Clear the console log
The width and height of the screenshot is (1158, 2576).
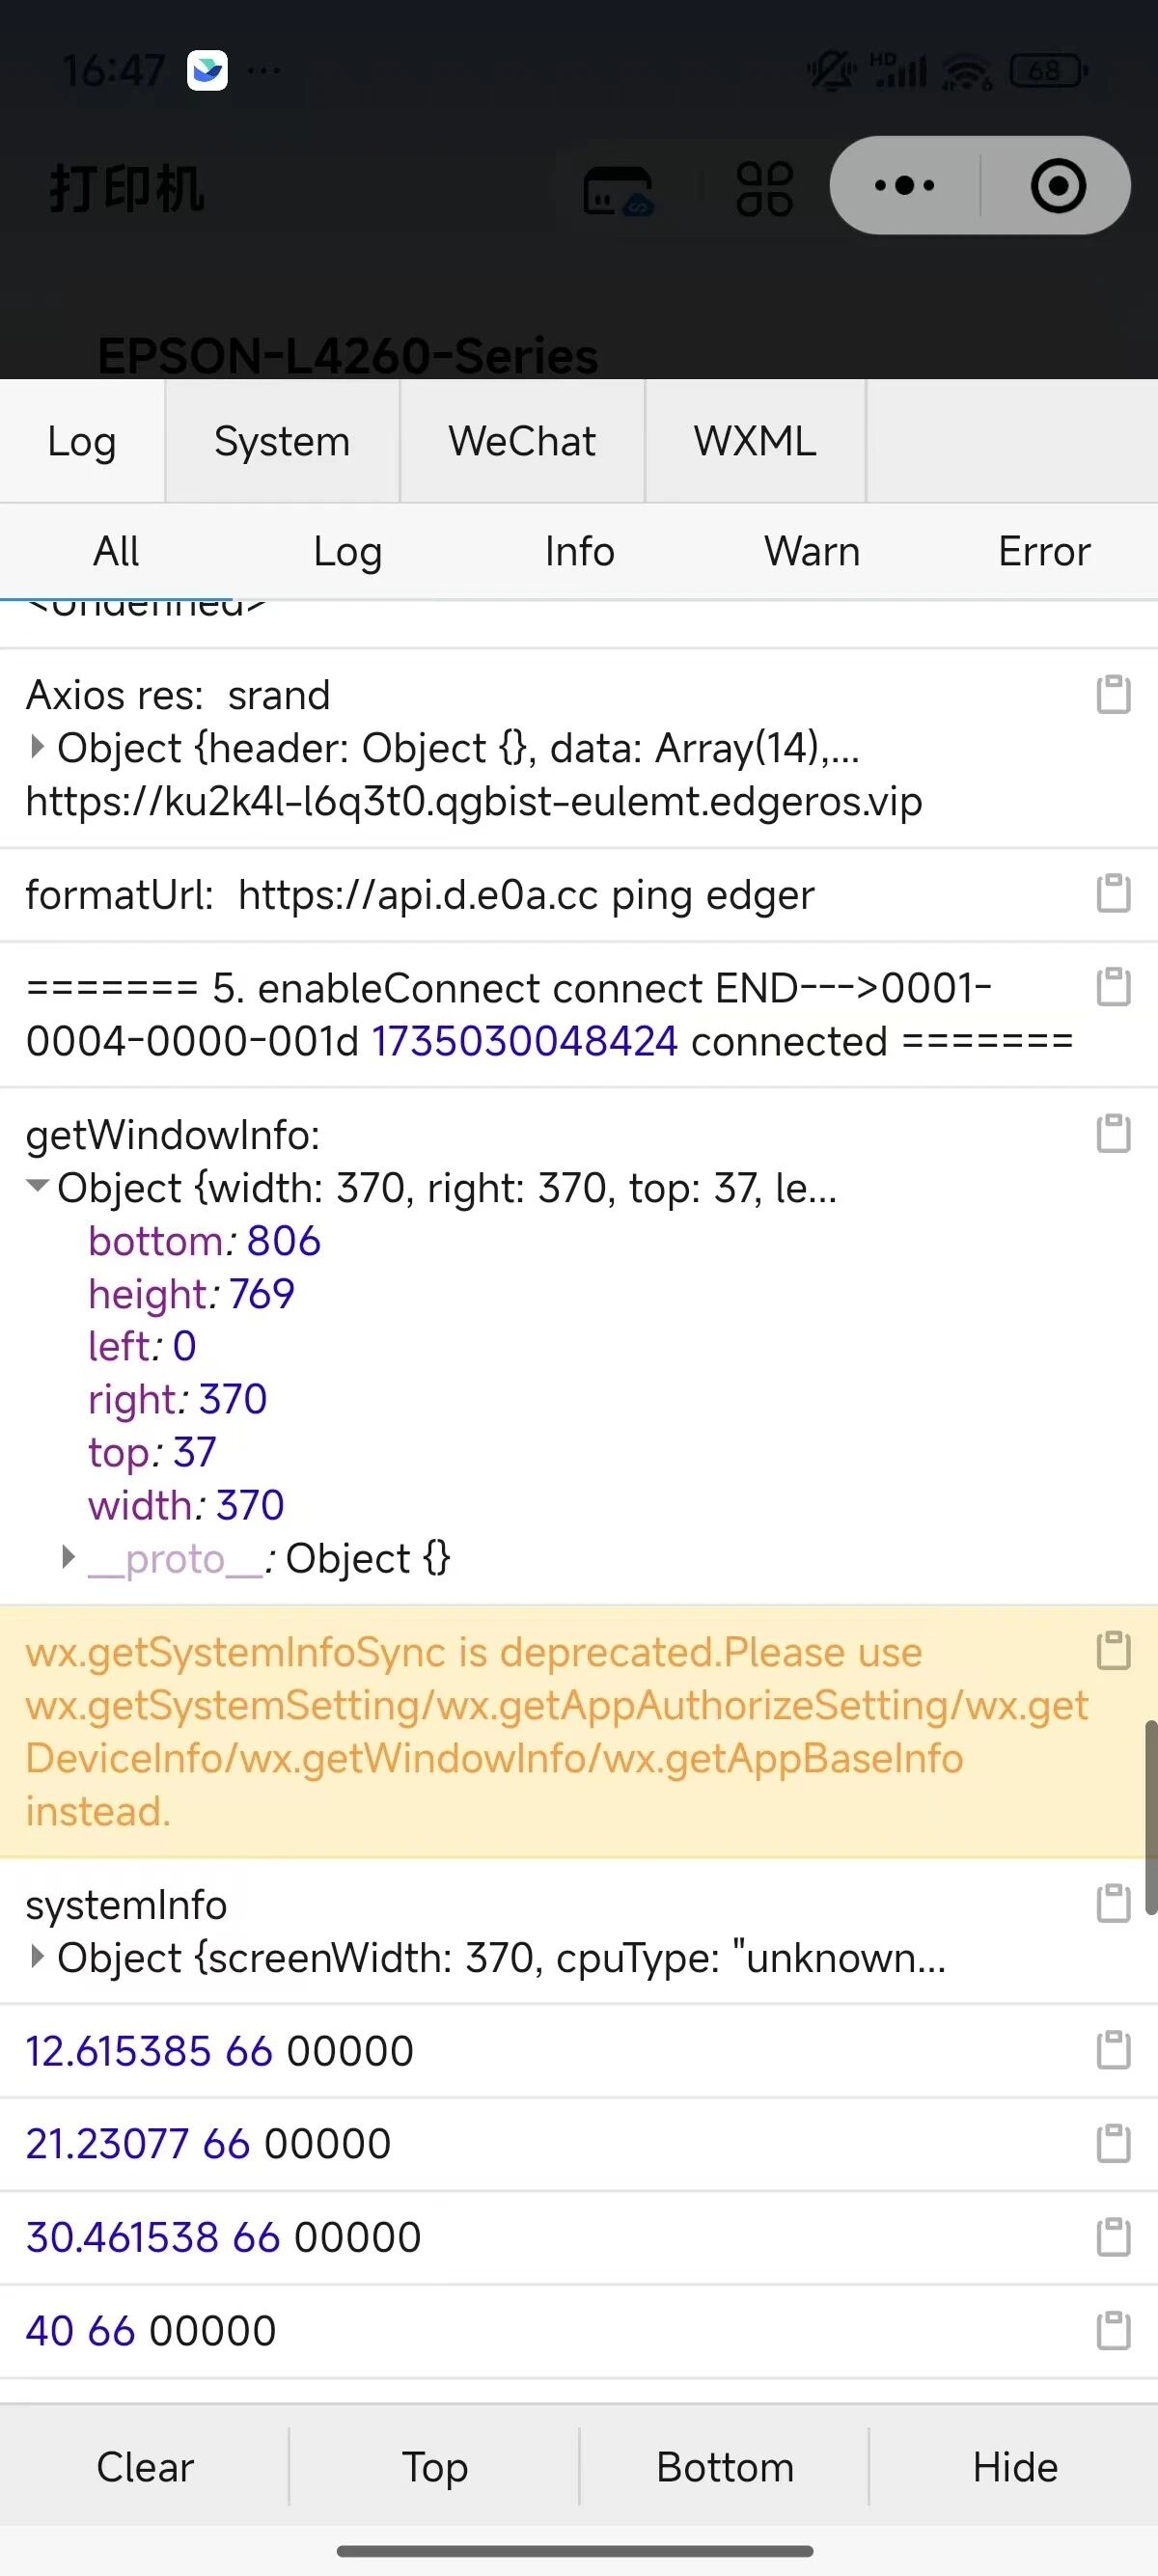[x=145, y=2467]
